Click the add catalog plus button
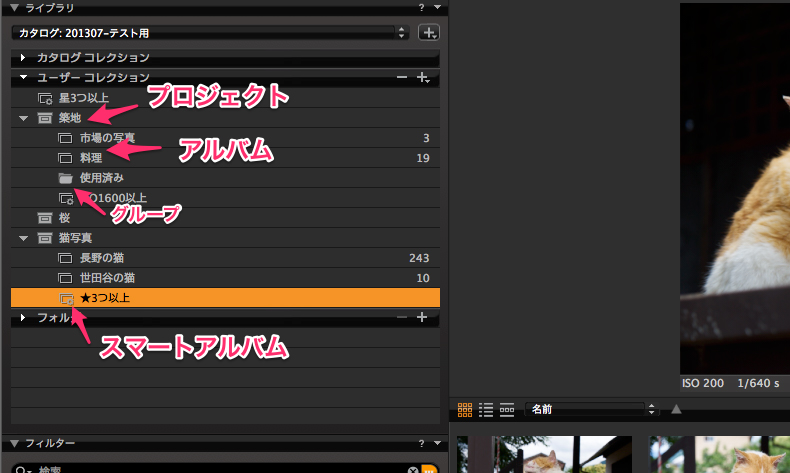The width and height of the screenshot is (790, 473). [428, 33]
